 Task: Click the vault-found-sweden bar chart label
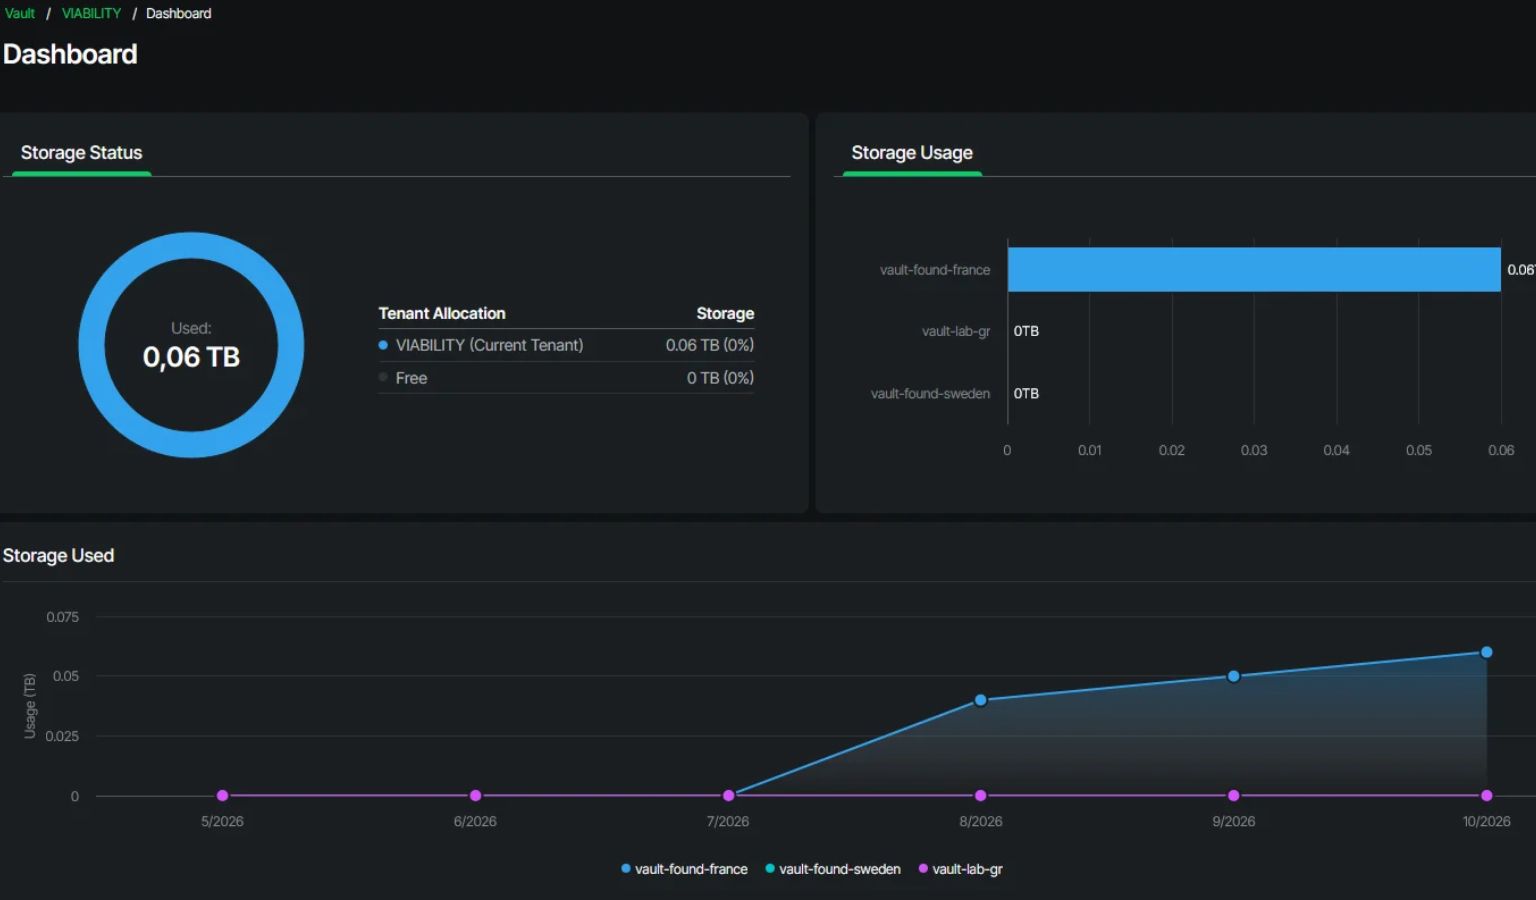pos(930,394)
